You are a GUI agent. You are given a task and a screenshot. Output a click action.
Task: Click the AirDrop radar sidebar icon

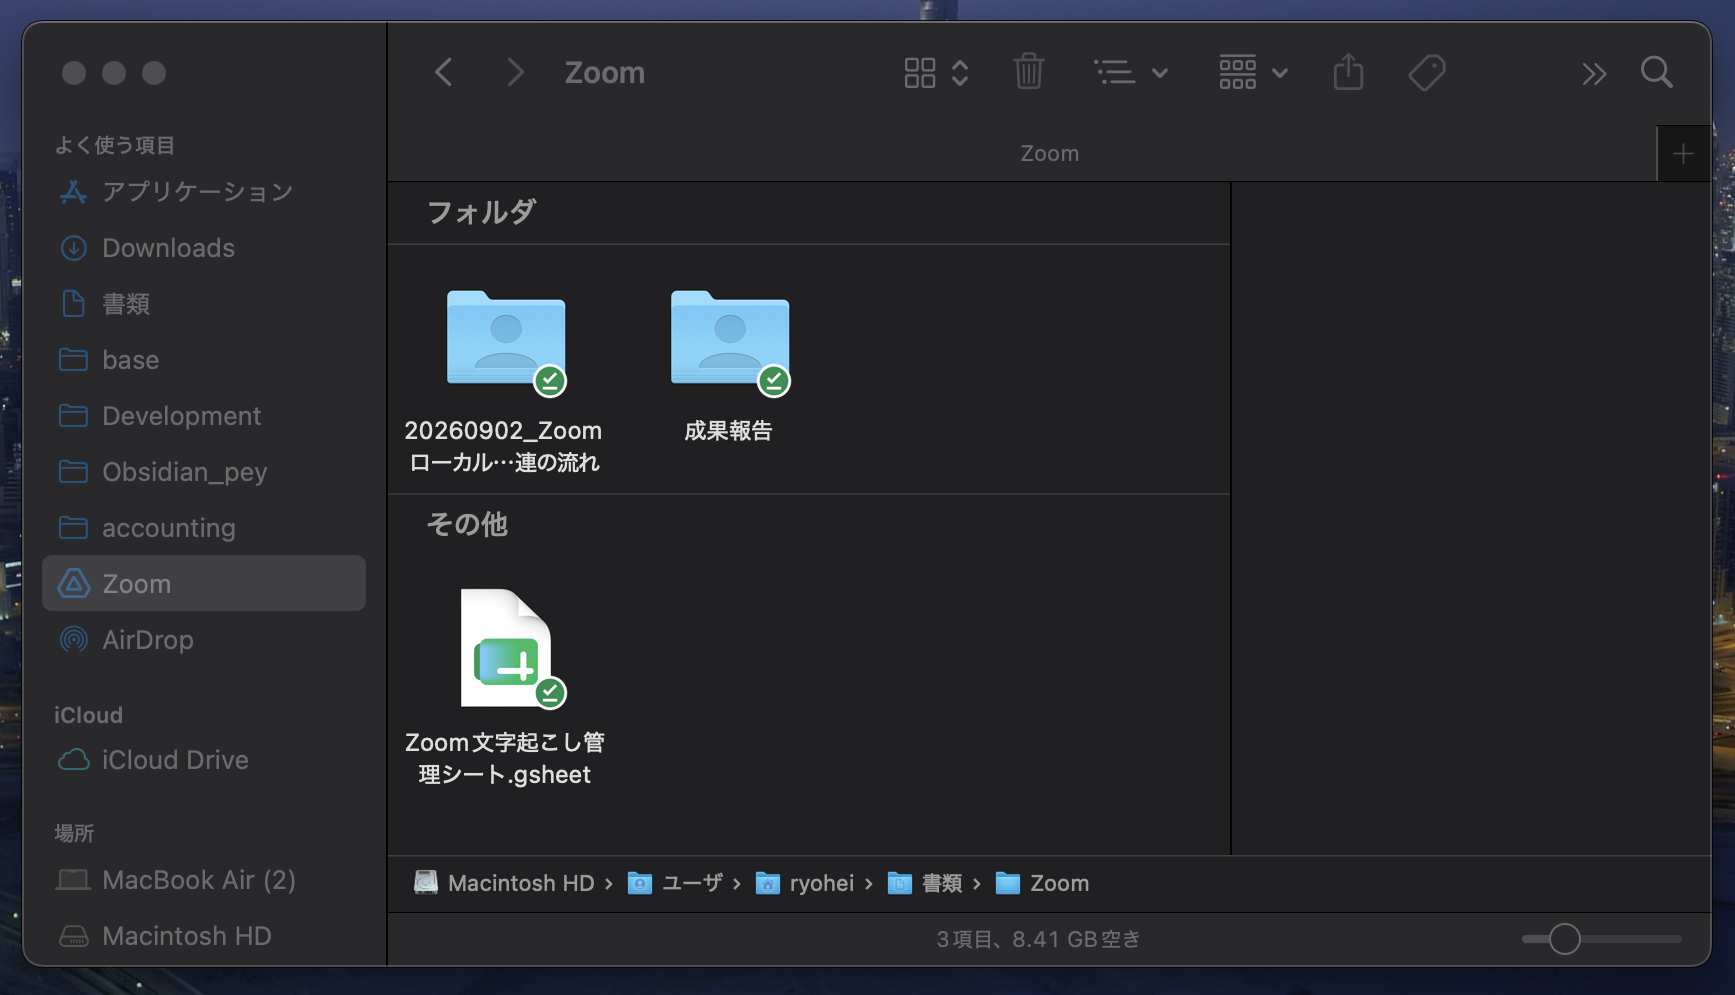tap(73, 639)
